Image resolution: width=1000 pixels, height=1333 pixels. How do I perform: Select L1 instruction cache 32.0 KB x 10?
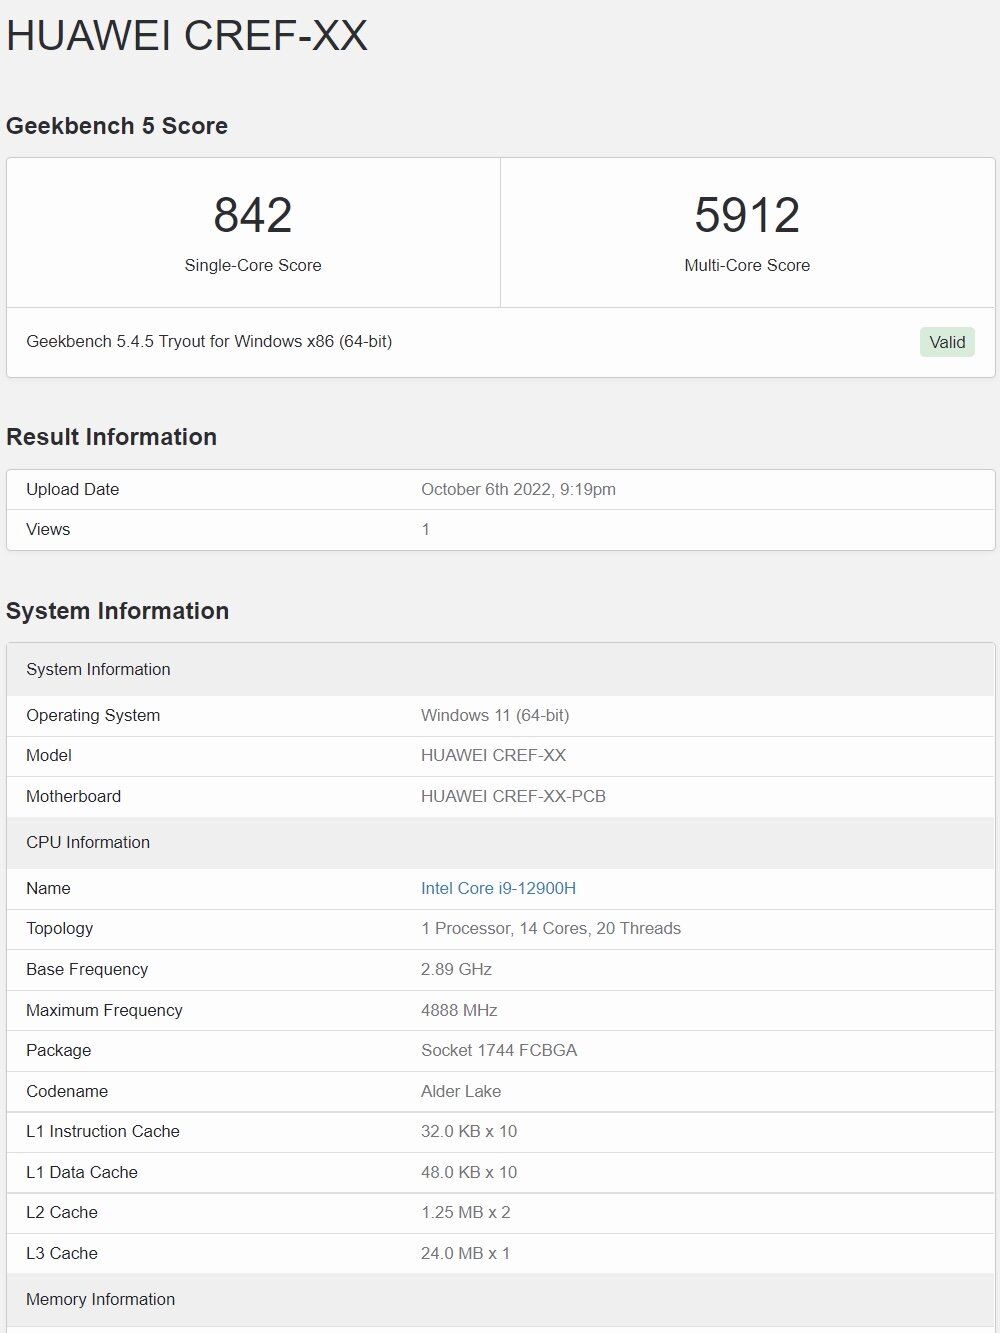point(469,1131)
